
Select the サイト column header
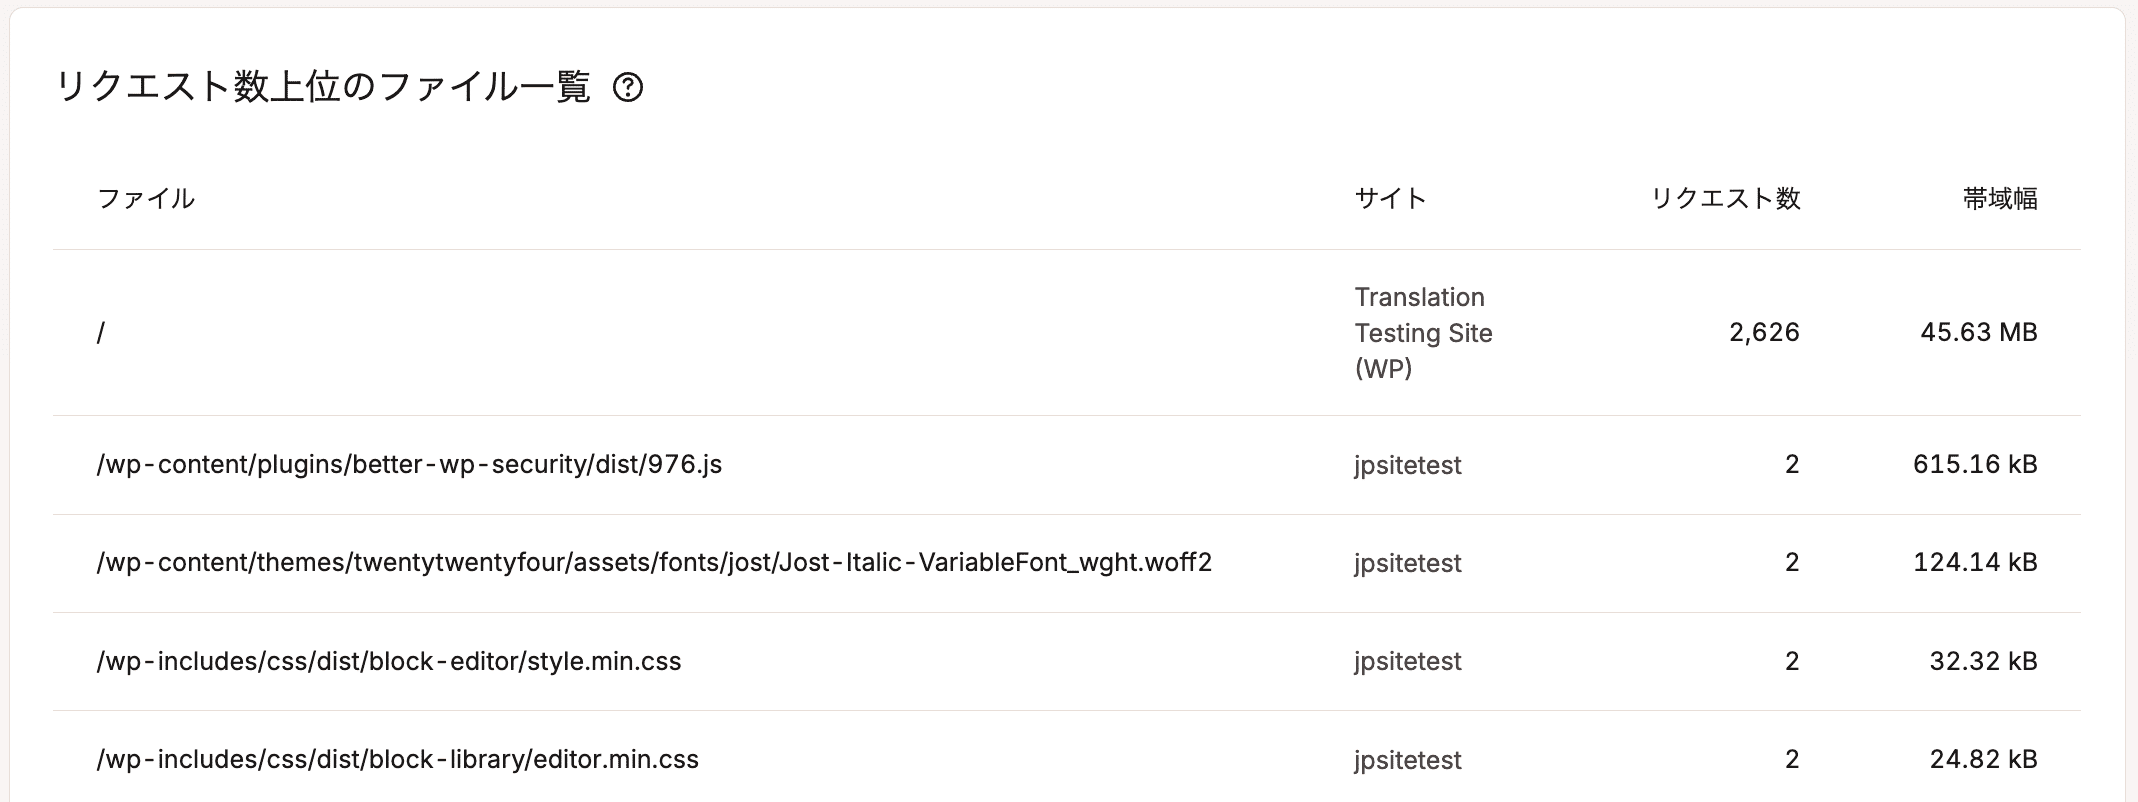pyautogui.click(x=1390, y=199)
